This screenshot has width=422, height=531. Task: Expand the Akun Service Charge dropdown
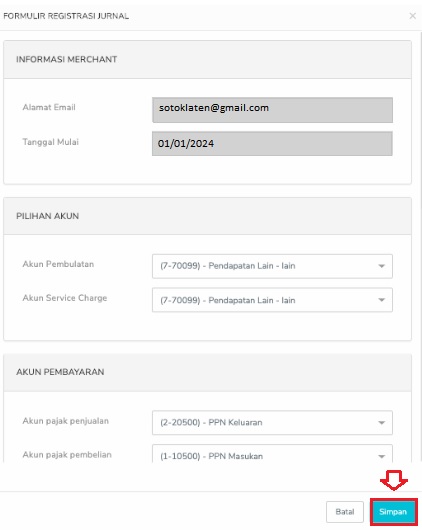click(272, 300)
